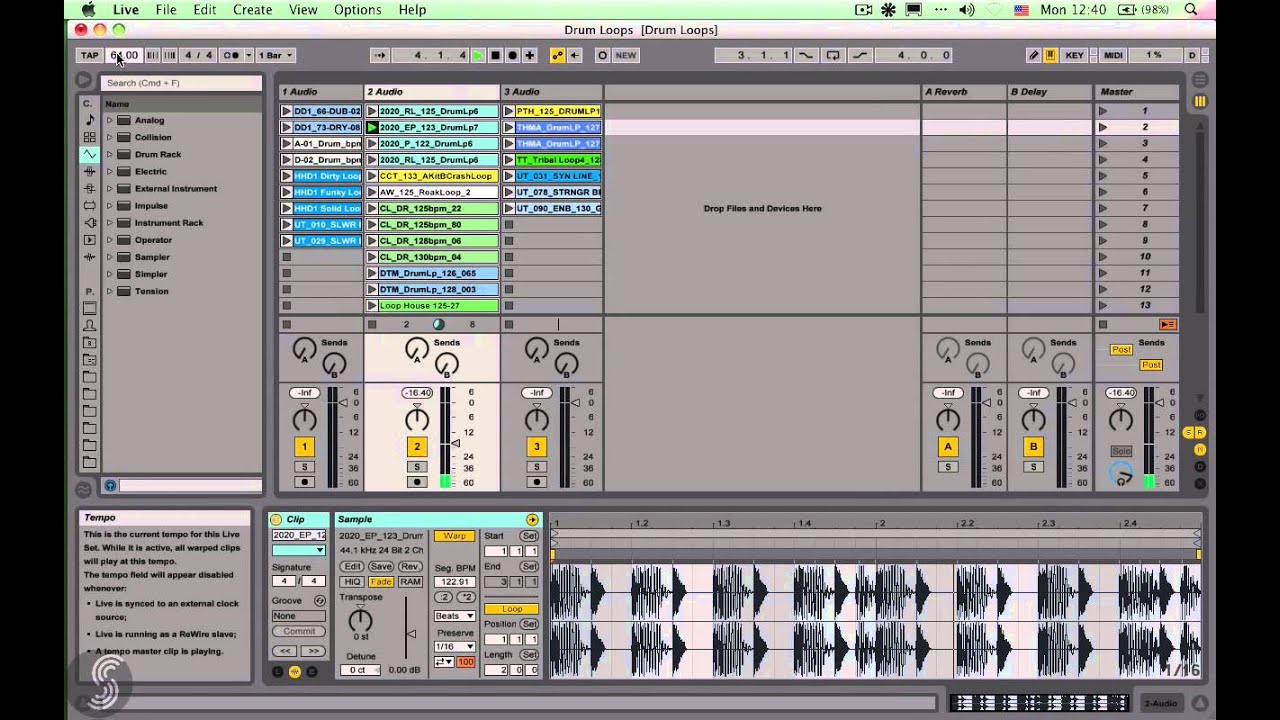
Task: Launch the PTH_125_DRUMLP1 clip
Action: click(509, 111)
